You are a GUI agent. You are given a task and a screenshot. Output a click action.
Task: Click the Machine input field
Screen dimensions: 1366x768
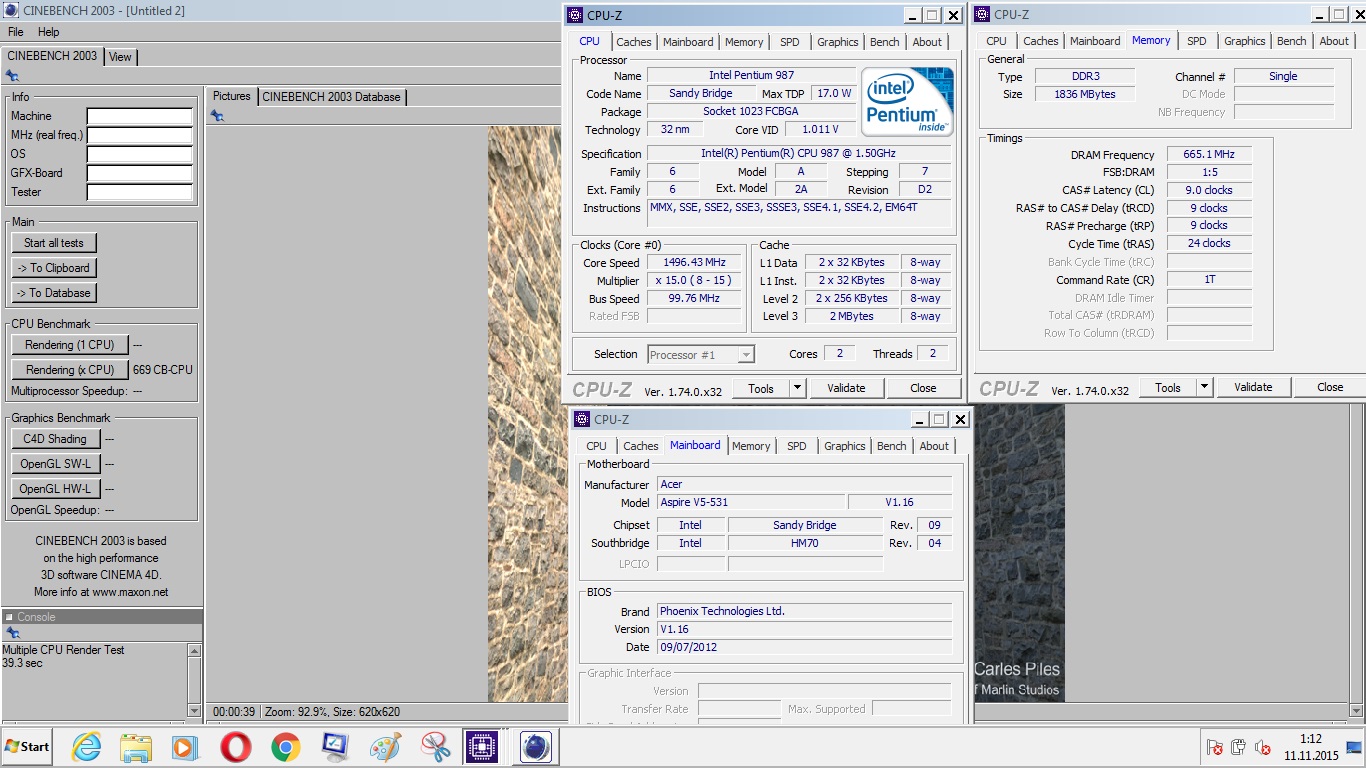pos(139,117)
